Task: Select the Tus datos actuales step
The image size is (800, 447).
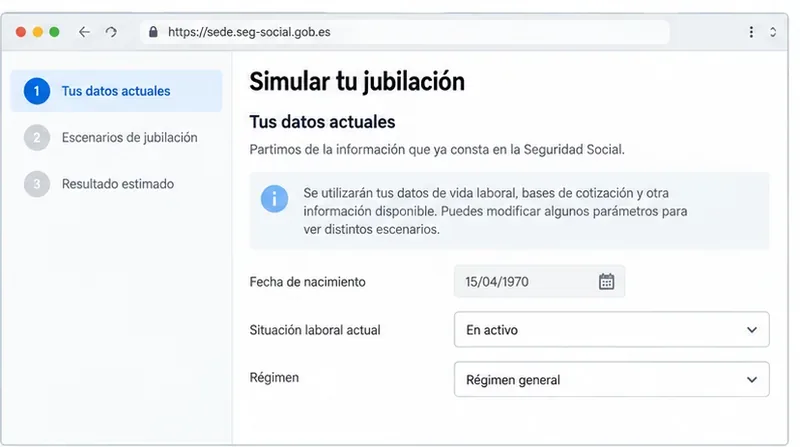Action: pos(116,91)
